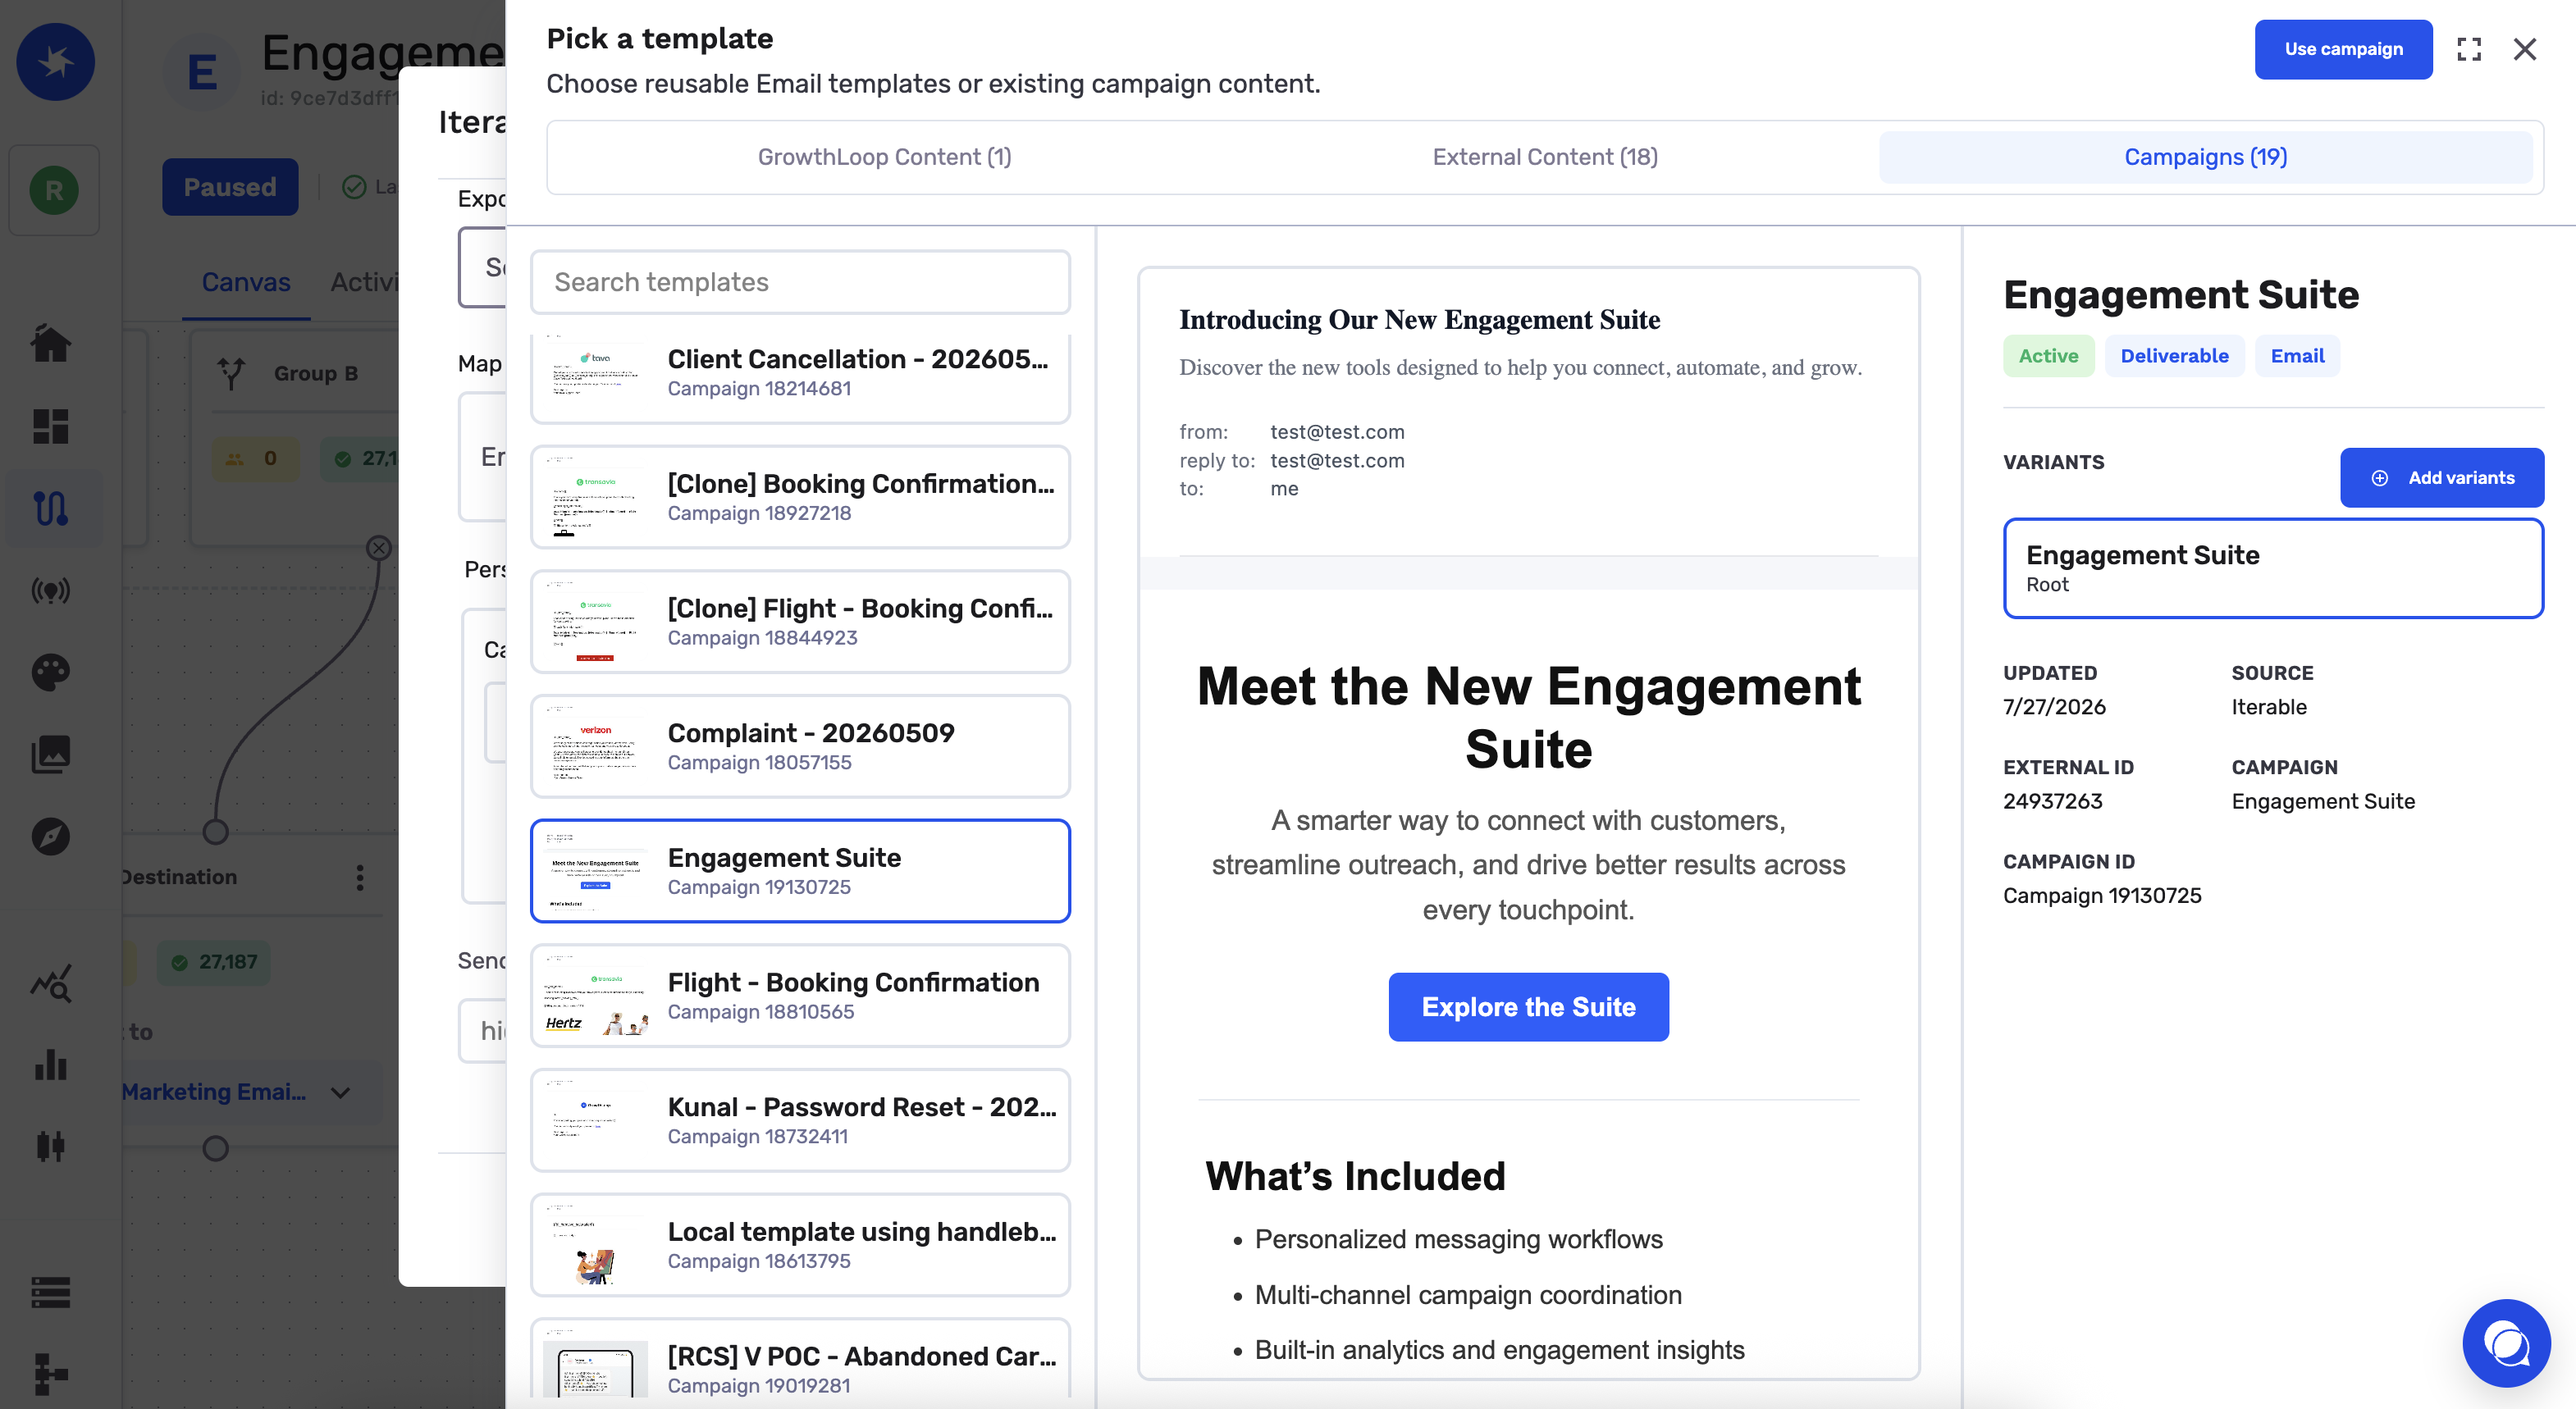
Task: Select Flight - Booking Confirmation campaign 18810565
Action: click(800, 996)
